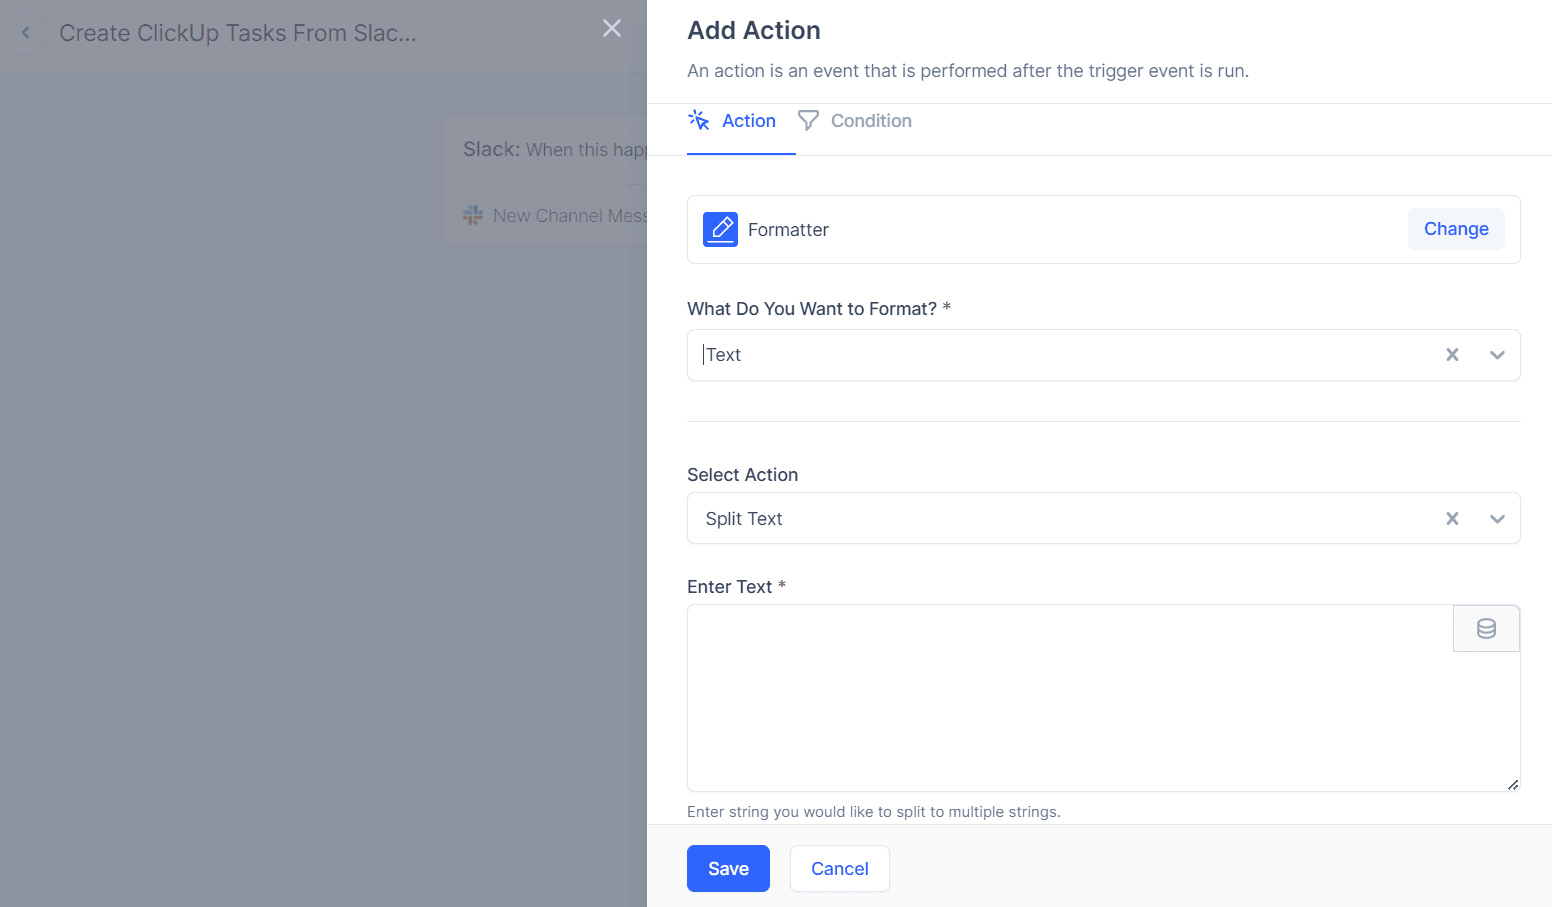Save the action
The height and width of the screenshot is (907, 1552).
click(728, 868)
